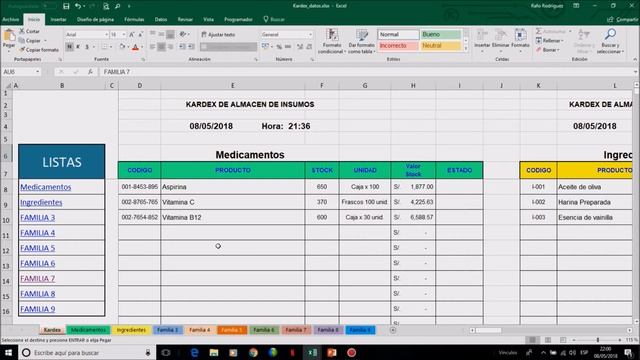The height and width of the screenshot is (360, 640).
Task: Apply the Neutral cell style
Action: tap(440, 46)
